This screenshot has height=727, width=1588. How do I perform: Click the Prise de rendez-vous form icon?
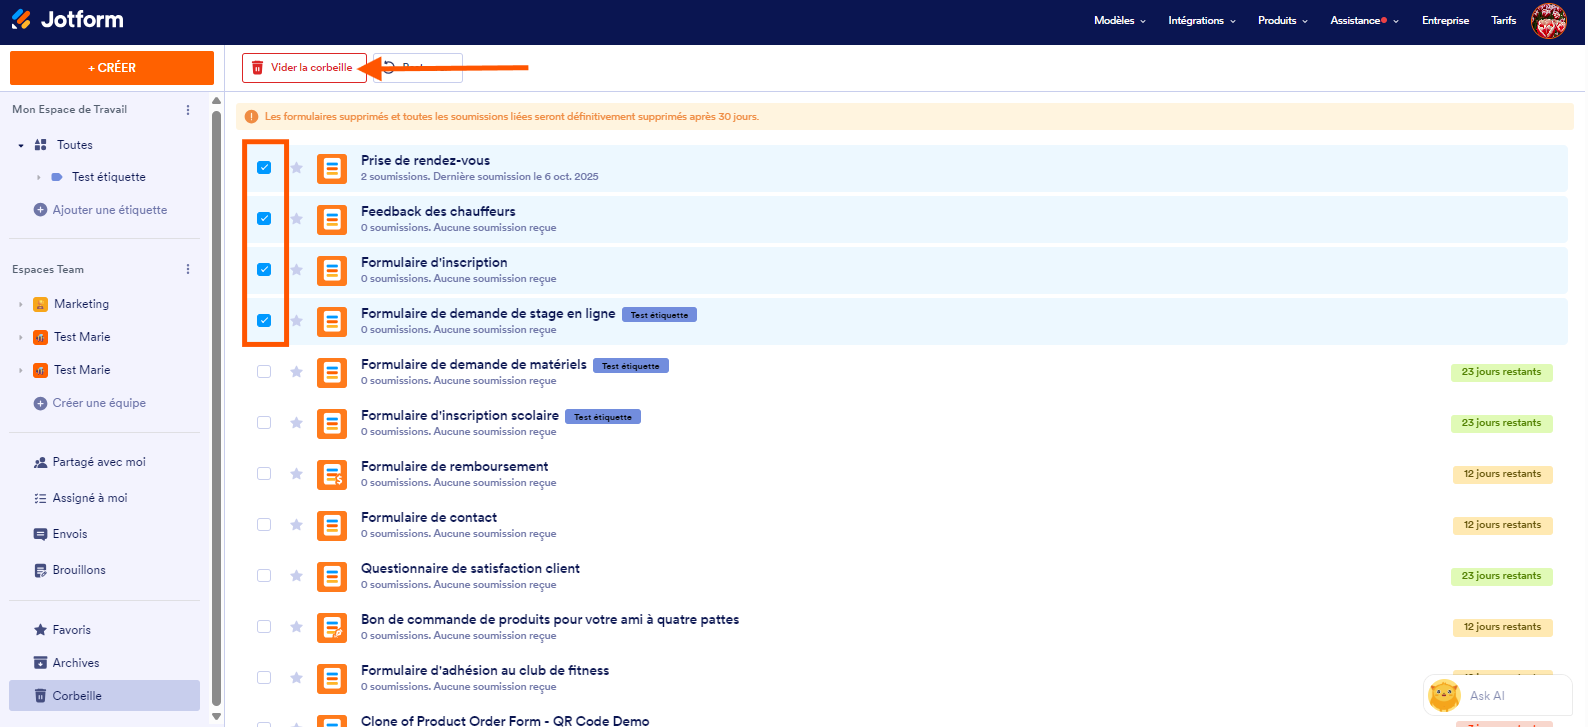(x=332, y=169)
